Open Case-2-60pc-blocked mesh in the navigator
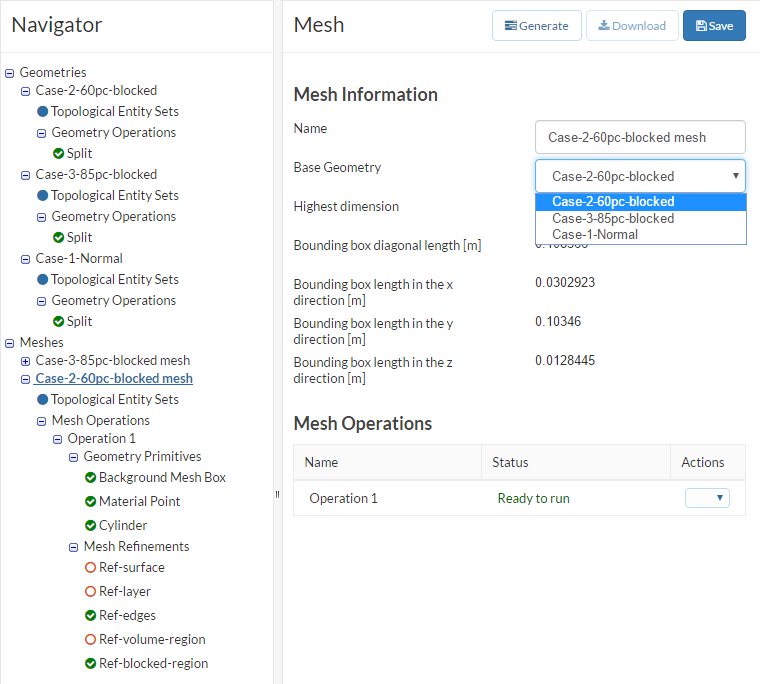 click(x=114, y=379)
